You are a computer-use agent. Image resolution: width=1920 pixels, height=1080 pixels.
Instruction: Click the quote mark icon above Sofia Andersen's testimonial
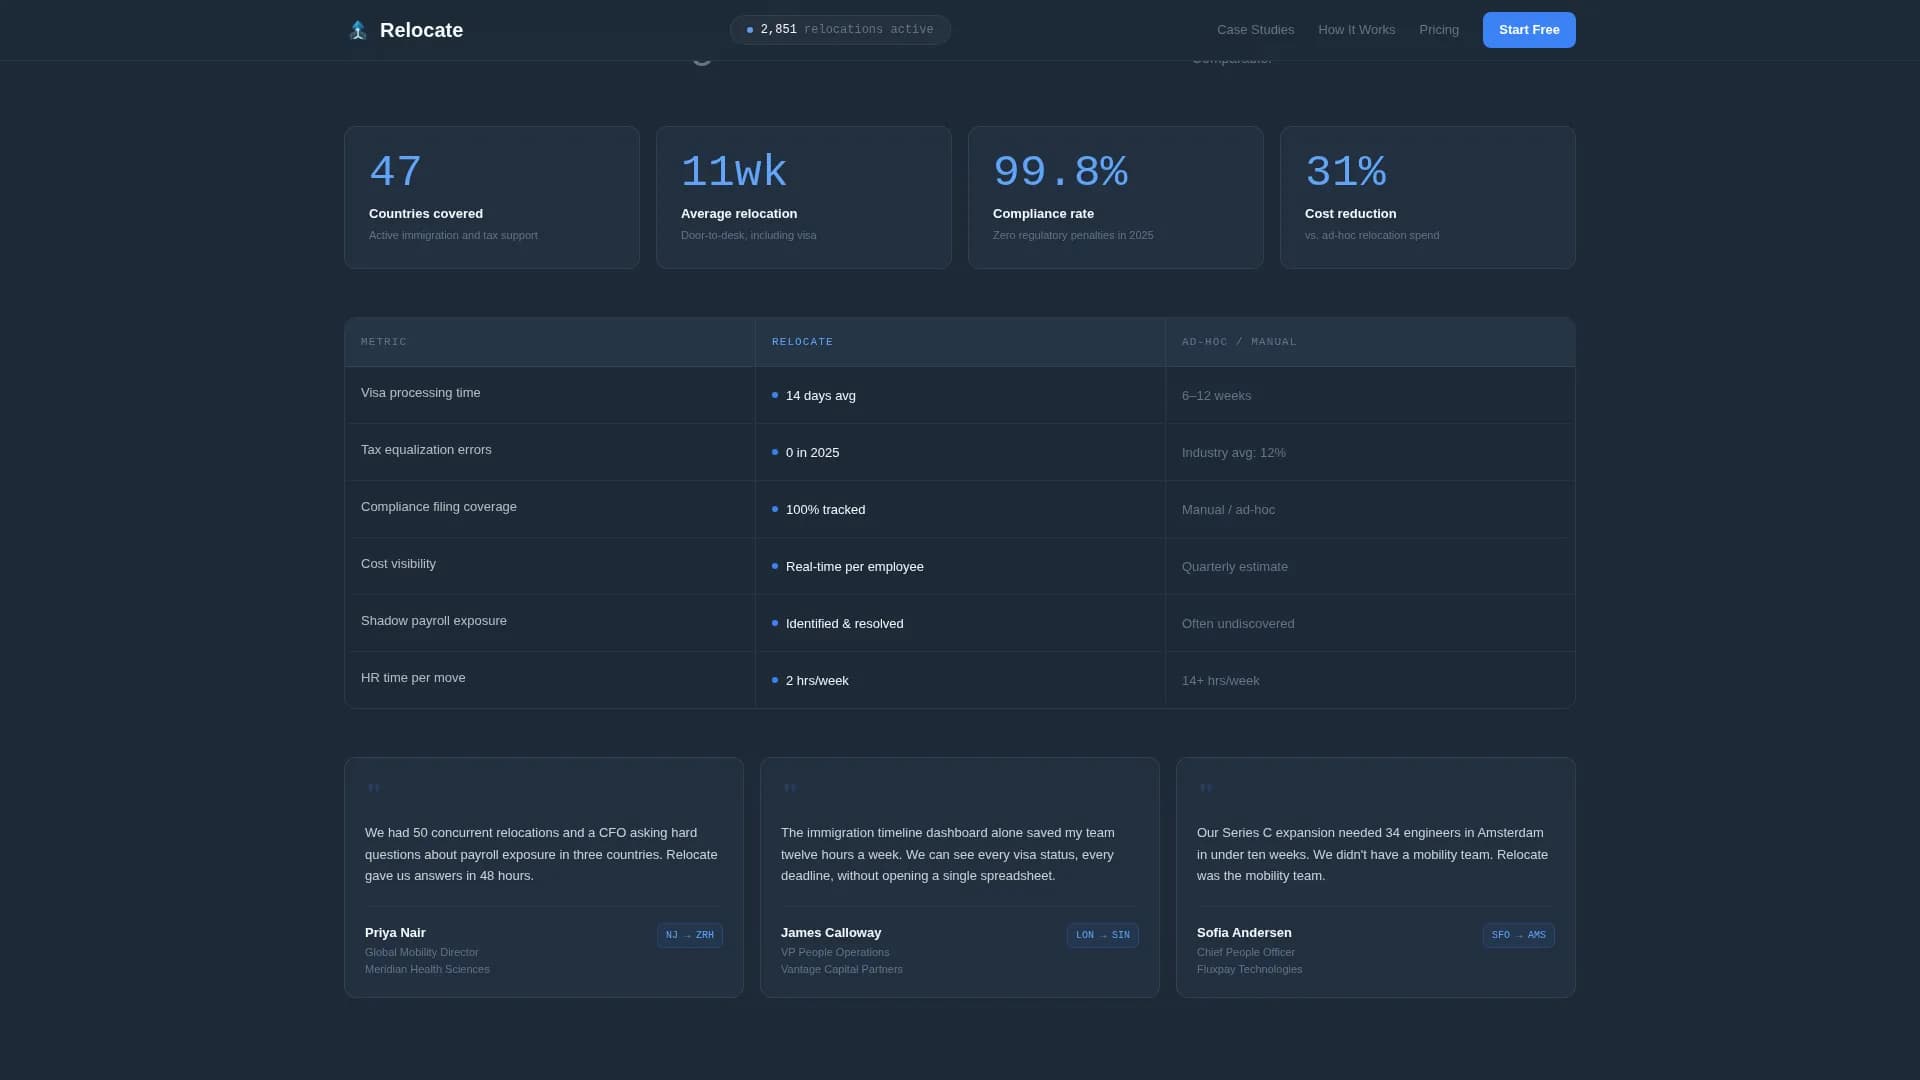tap(1205, 789)
